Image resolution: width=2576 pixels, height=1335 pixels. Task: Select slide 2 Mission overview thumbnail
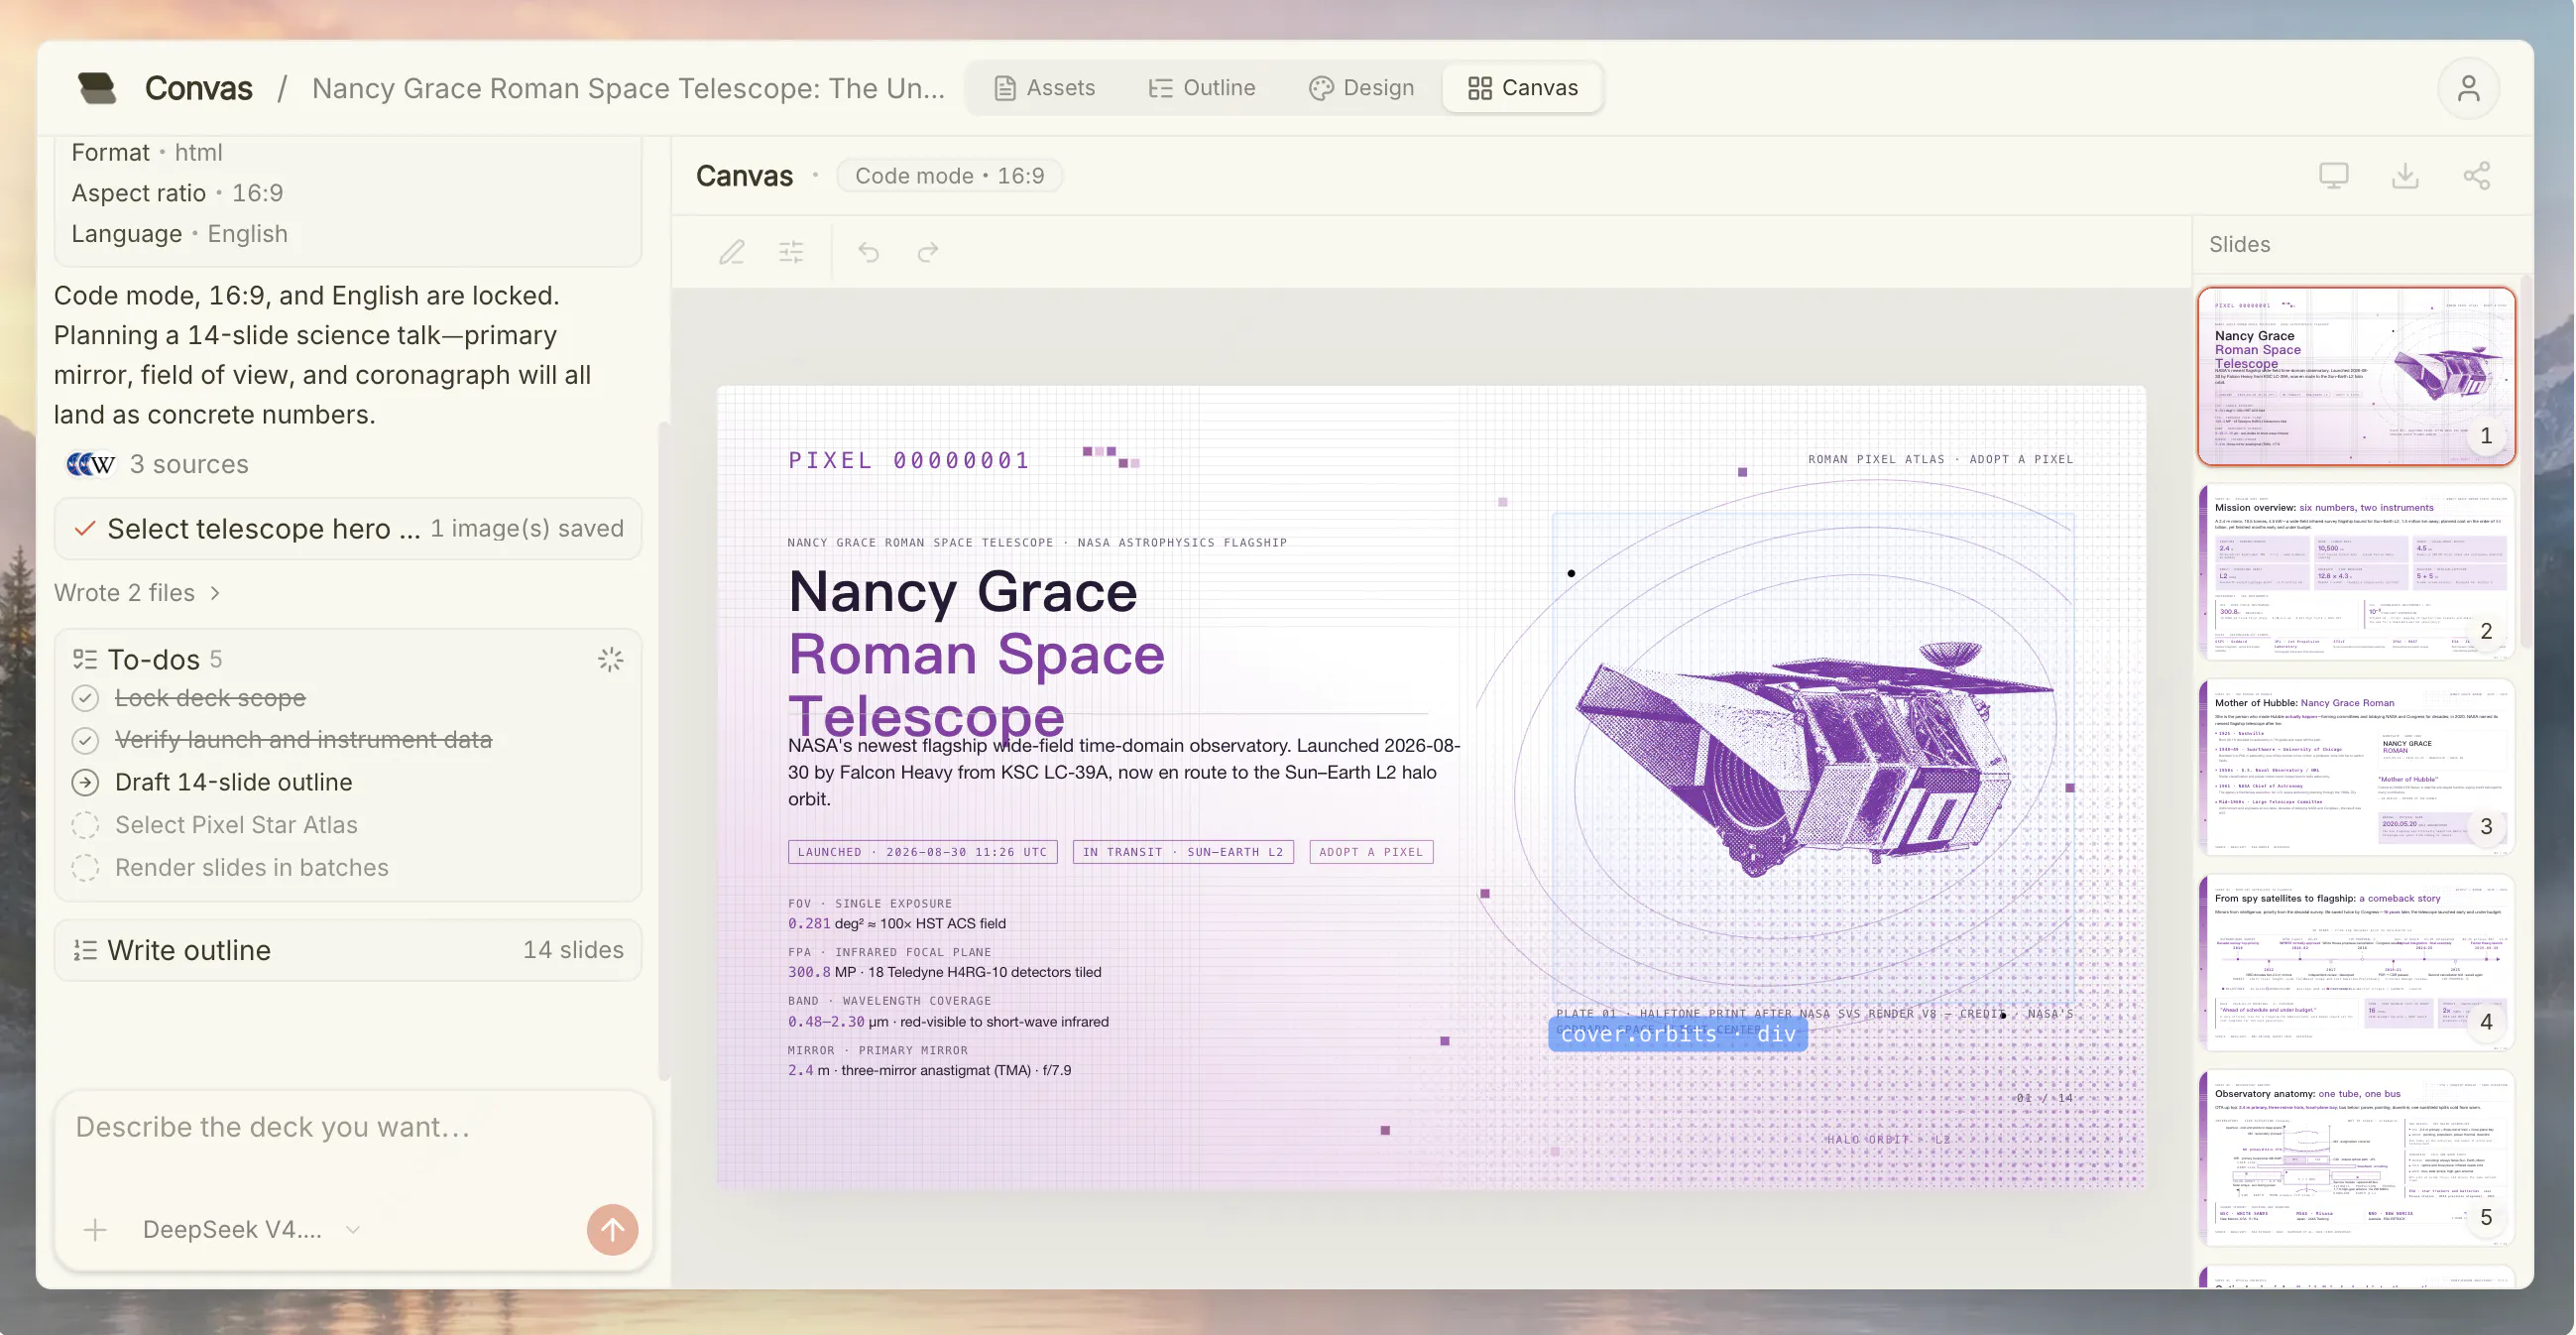[2355, 571]
